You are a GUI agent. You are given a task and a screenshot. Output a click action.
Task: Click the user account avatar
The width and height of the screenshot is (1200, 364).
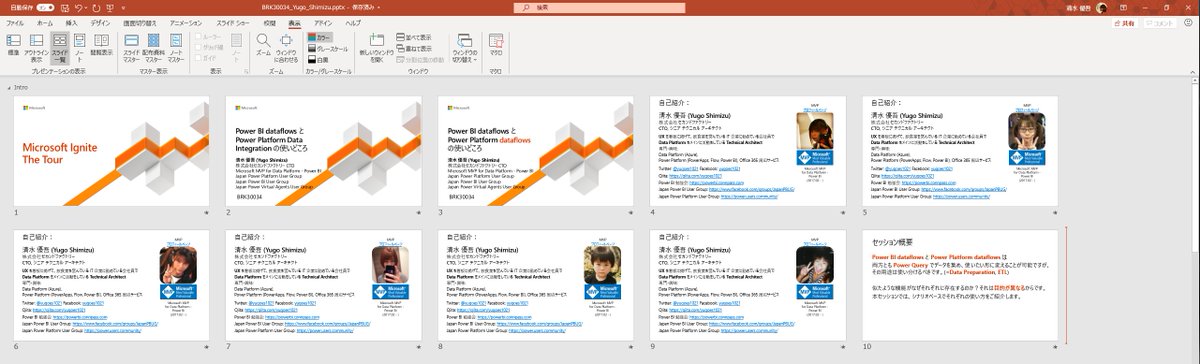tap(1101, 8)
